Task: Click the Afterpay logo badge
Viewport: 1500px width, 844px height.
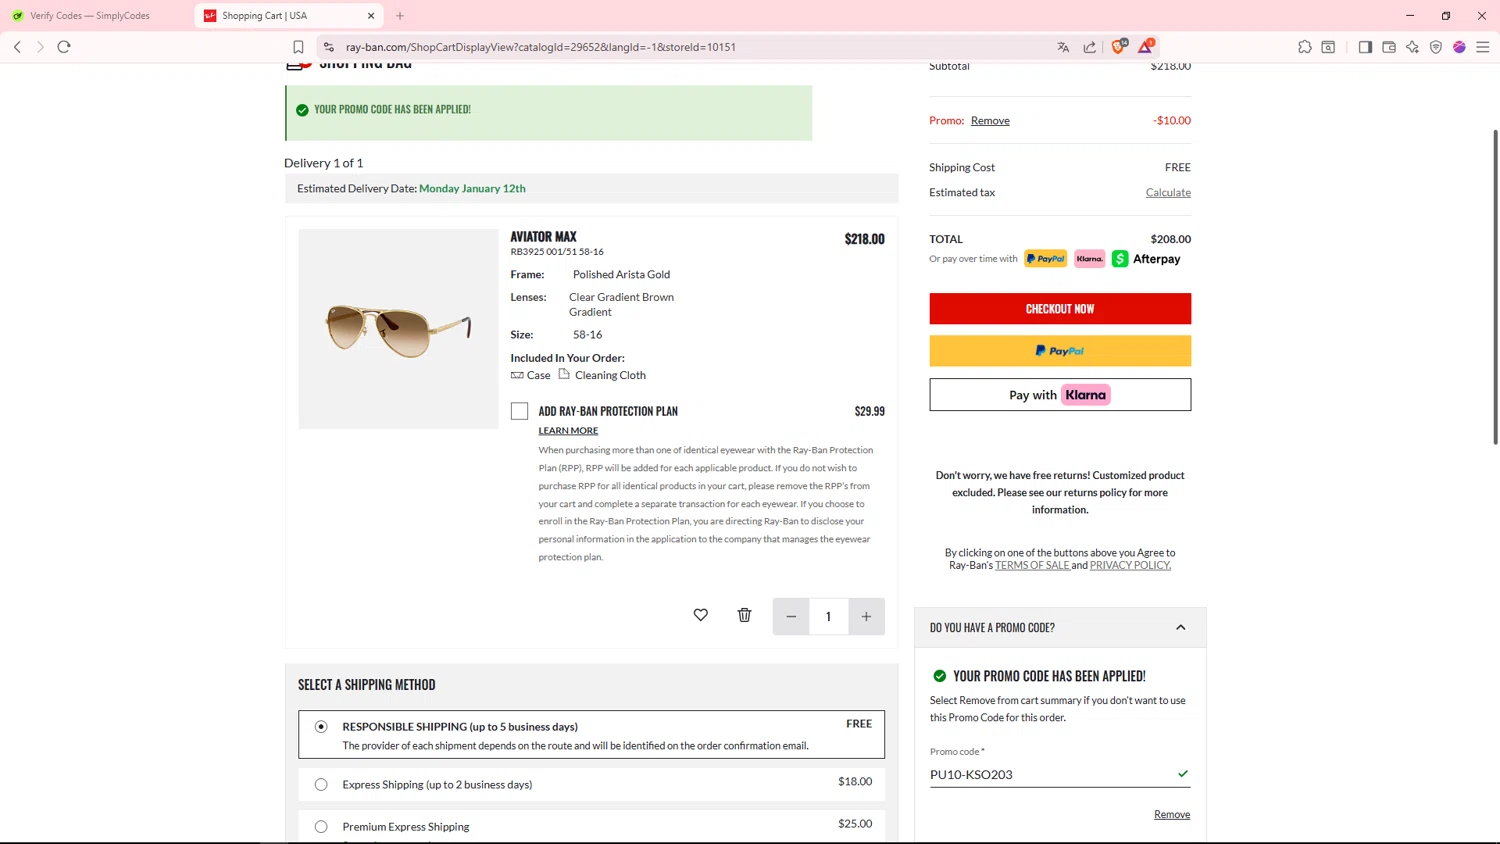Action: tap(1146, 259)
